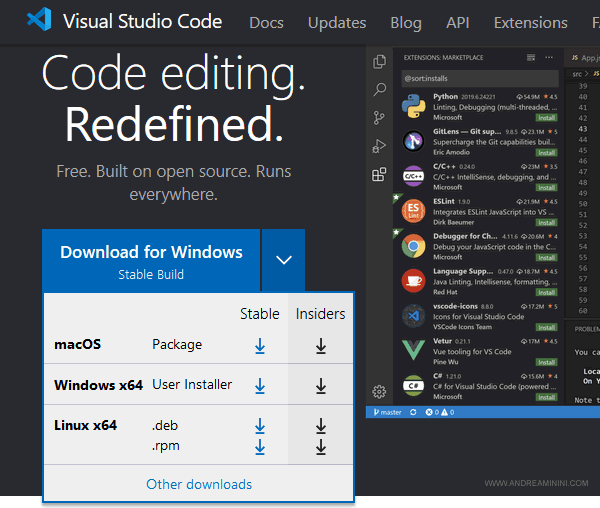Open the Run and Debug icon
The image size is (600, 508).
379,146
